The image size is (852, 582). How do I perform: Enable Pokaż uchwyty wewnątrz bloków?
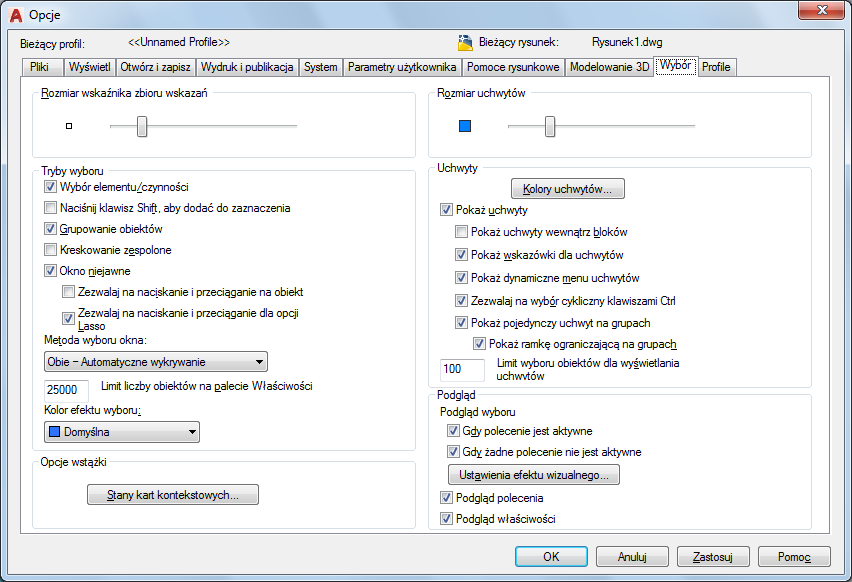pyautogui.click(x=461, y=232)
